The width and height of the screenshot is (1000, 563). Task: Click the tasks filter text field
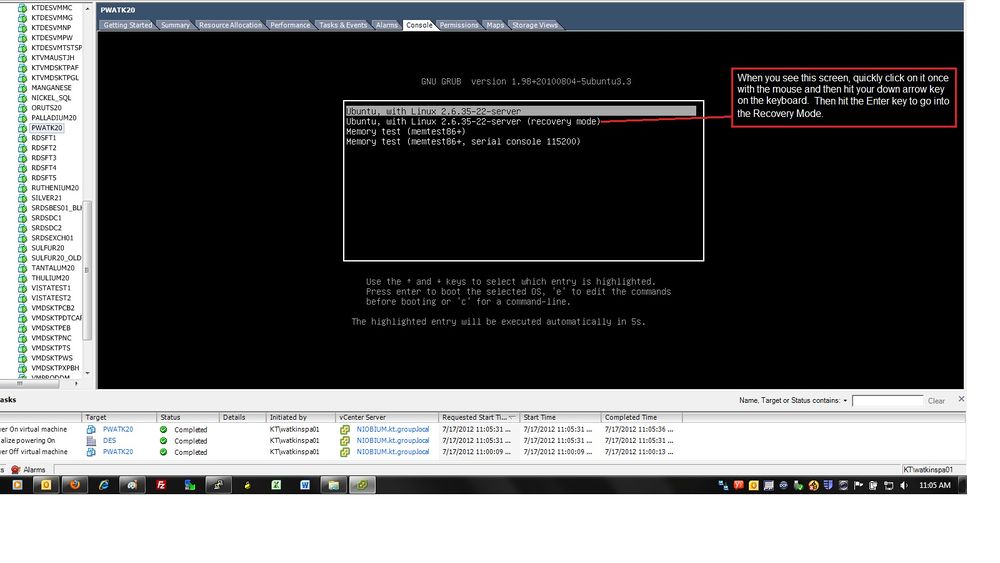[887, 401]
